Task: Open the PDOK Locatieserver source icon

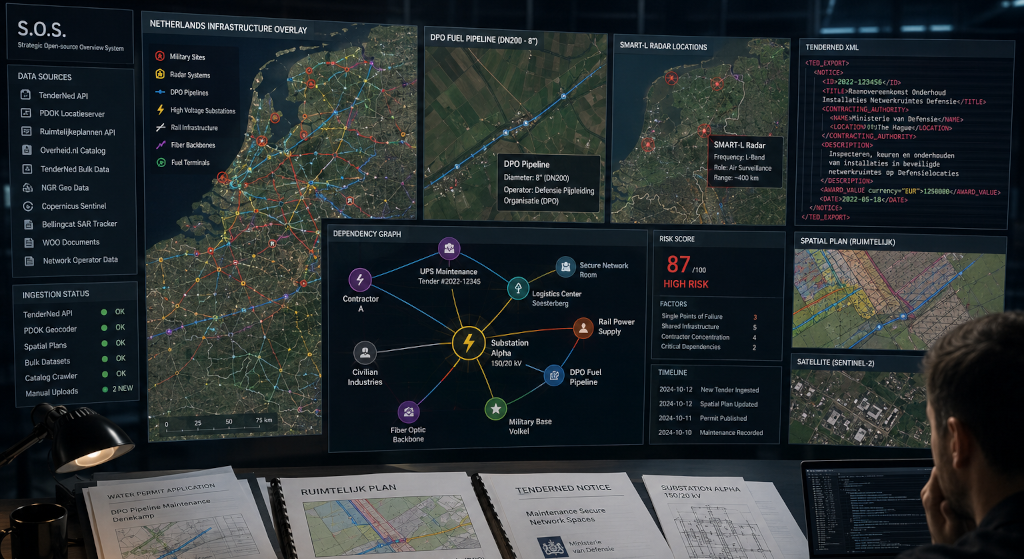Action: coord(26,113)
